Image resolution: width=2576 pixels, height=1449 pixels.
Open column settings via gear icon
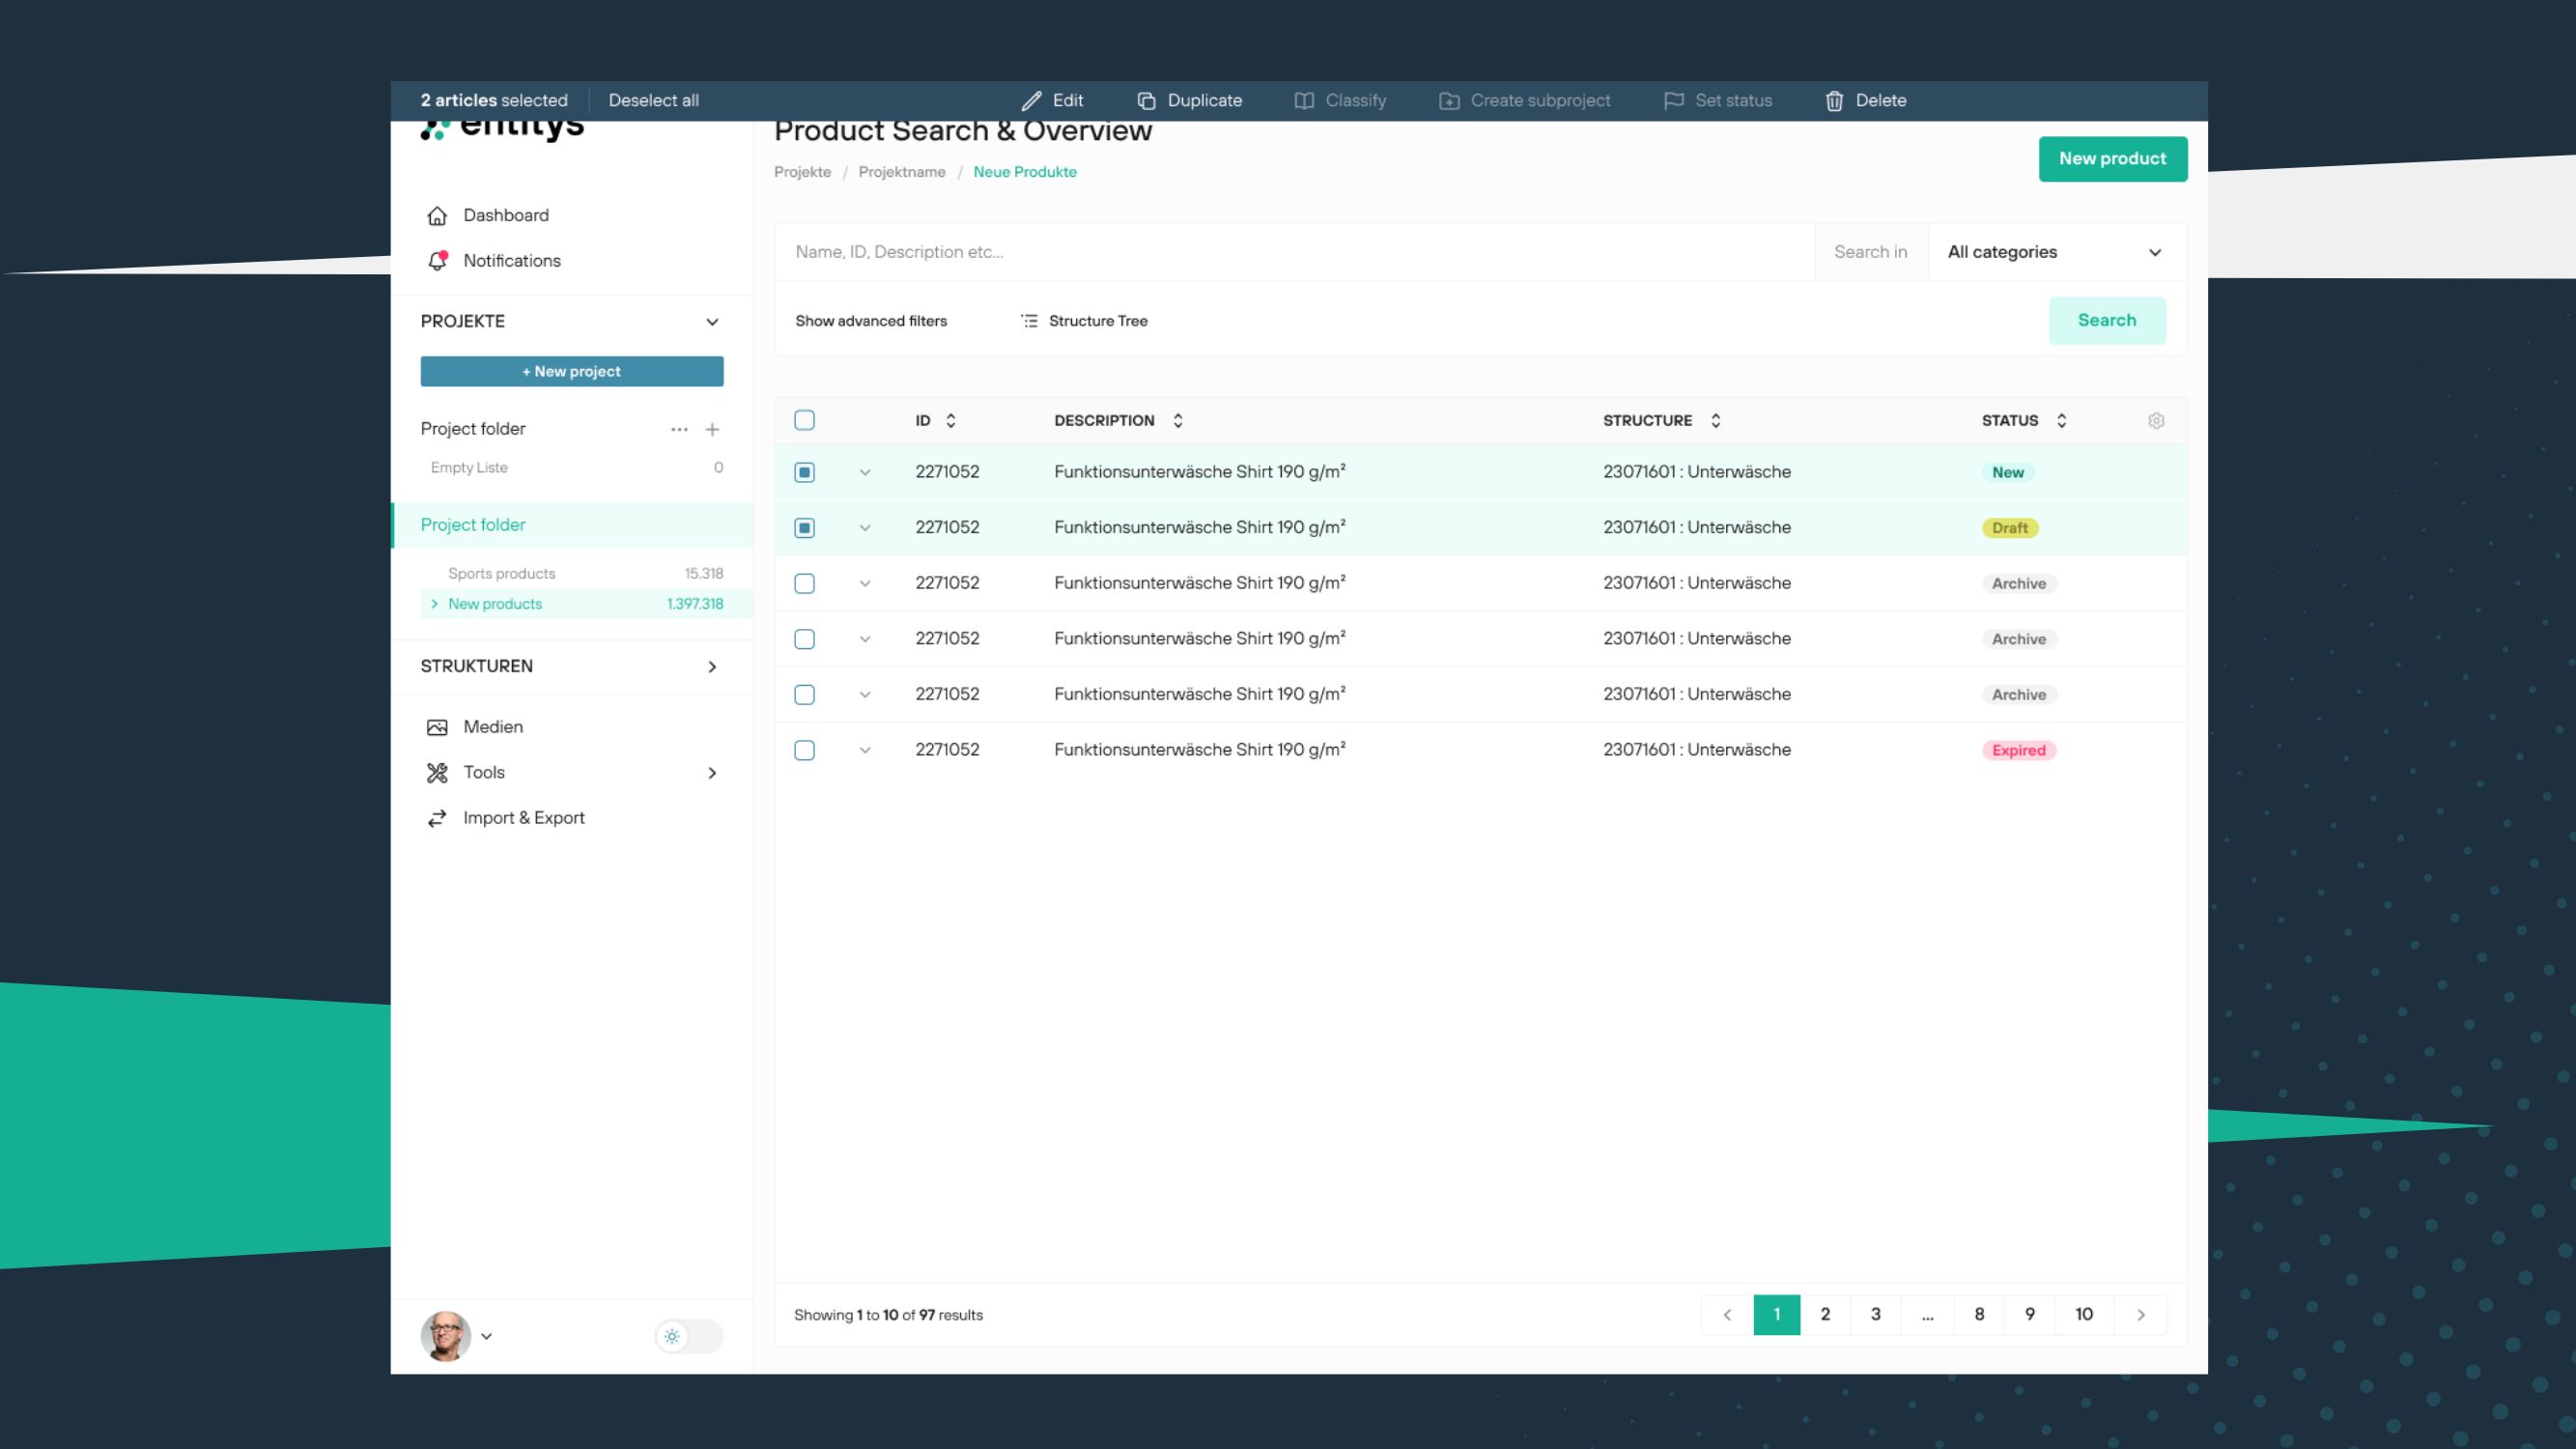pos(2156,420)
